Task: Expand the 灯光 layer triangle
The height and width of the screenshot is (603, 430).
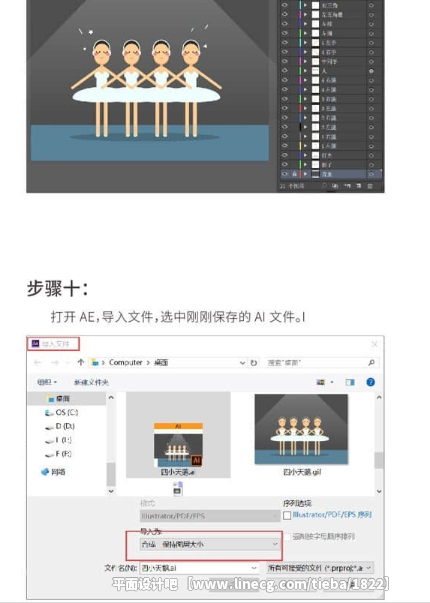Action: click(x=306, y=155)
